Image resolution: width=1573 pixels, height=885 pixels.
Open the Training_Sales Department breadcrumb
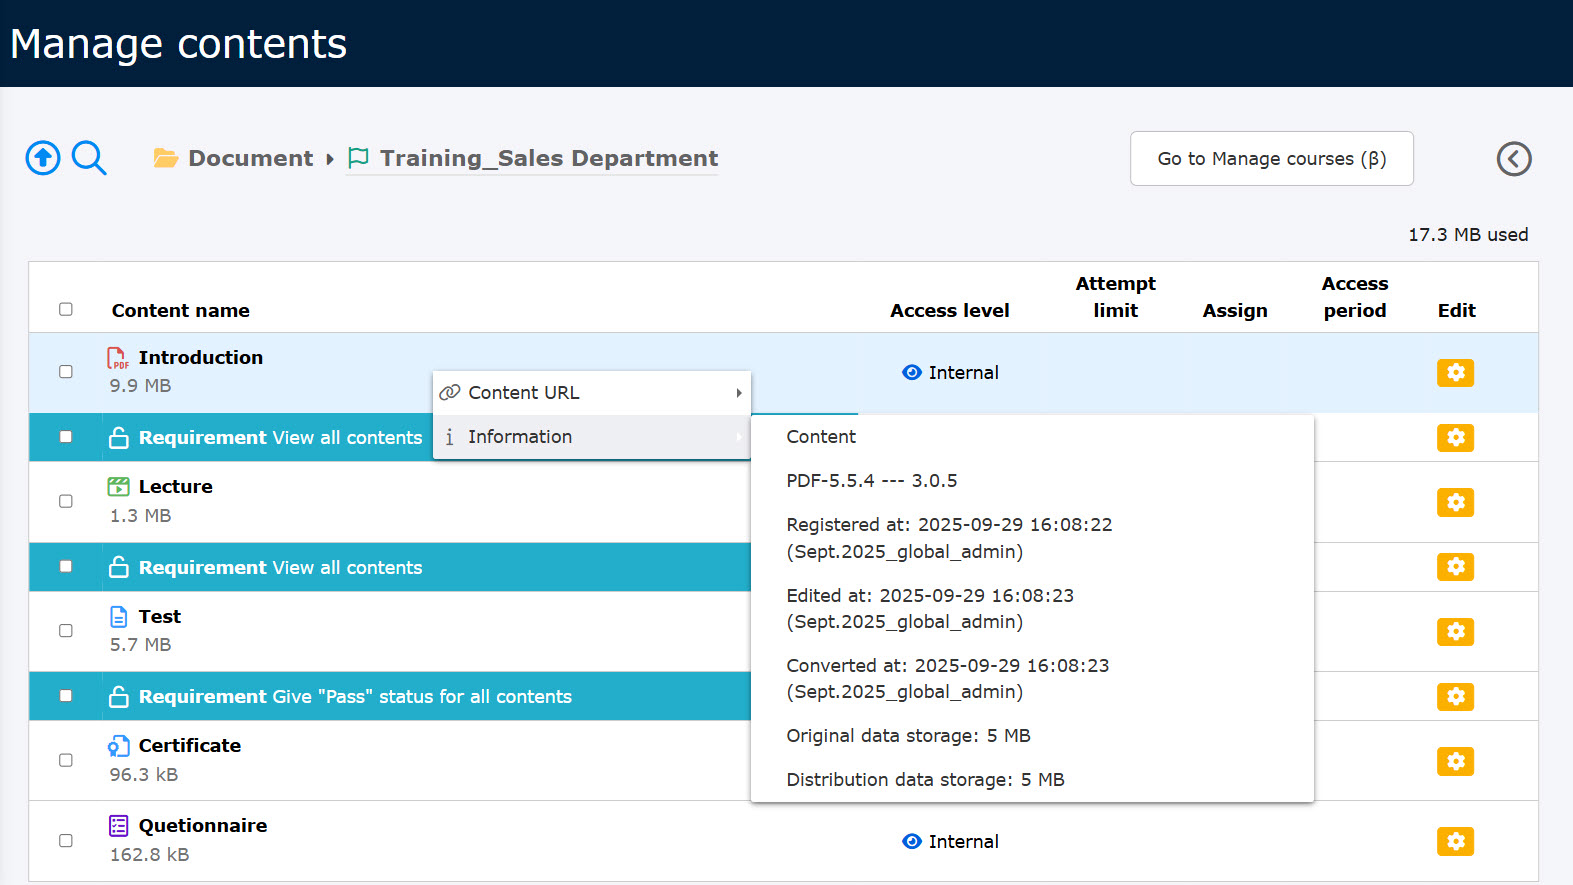click(x=548, y=159)
